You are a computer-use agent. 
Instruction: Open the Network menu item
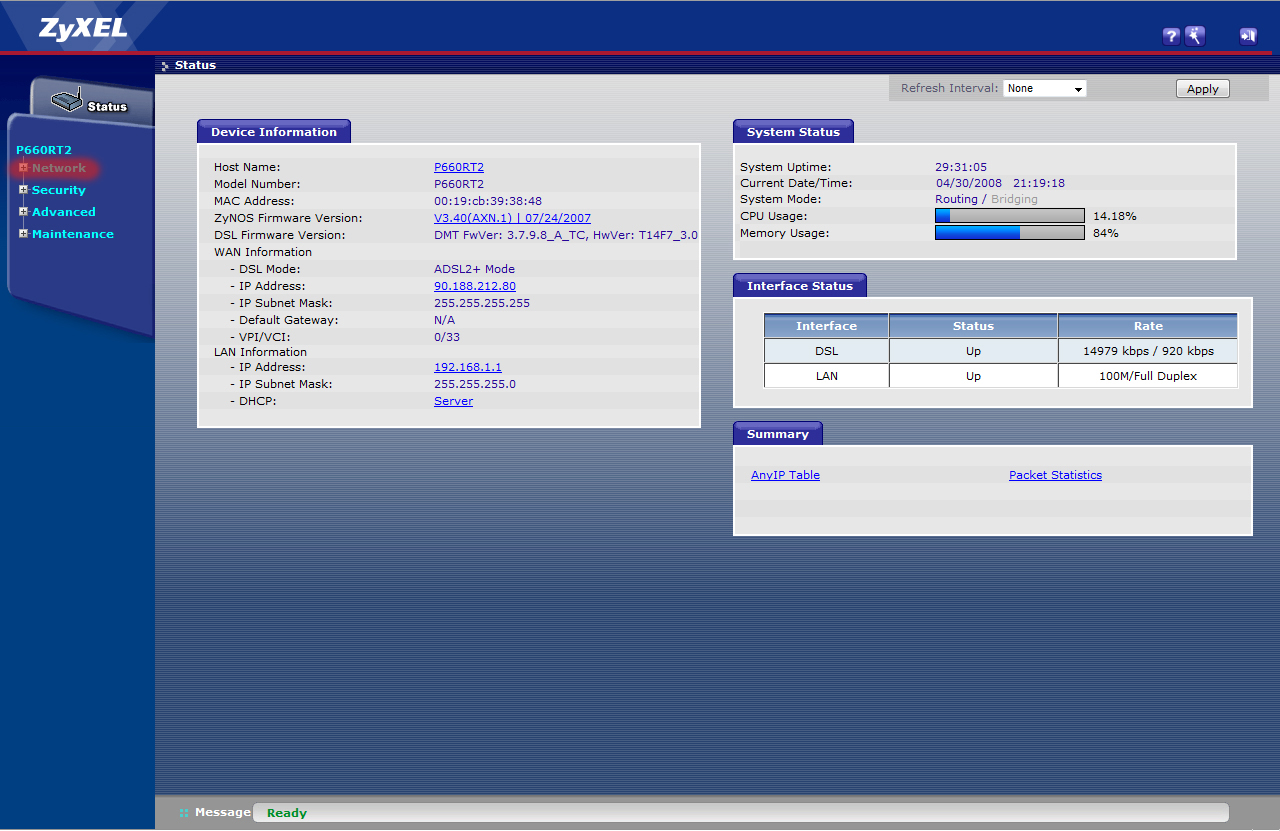tap(59, 168)
